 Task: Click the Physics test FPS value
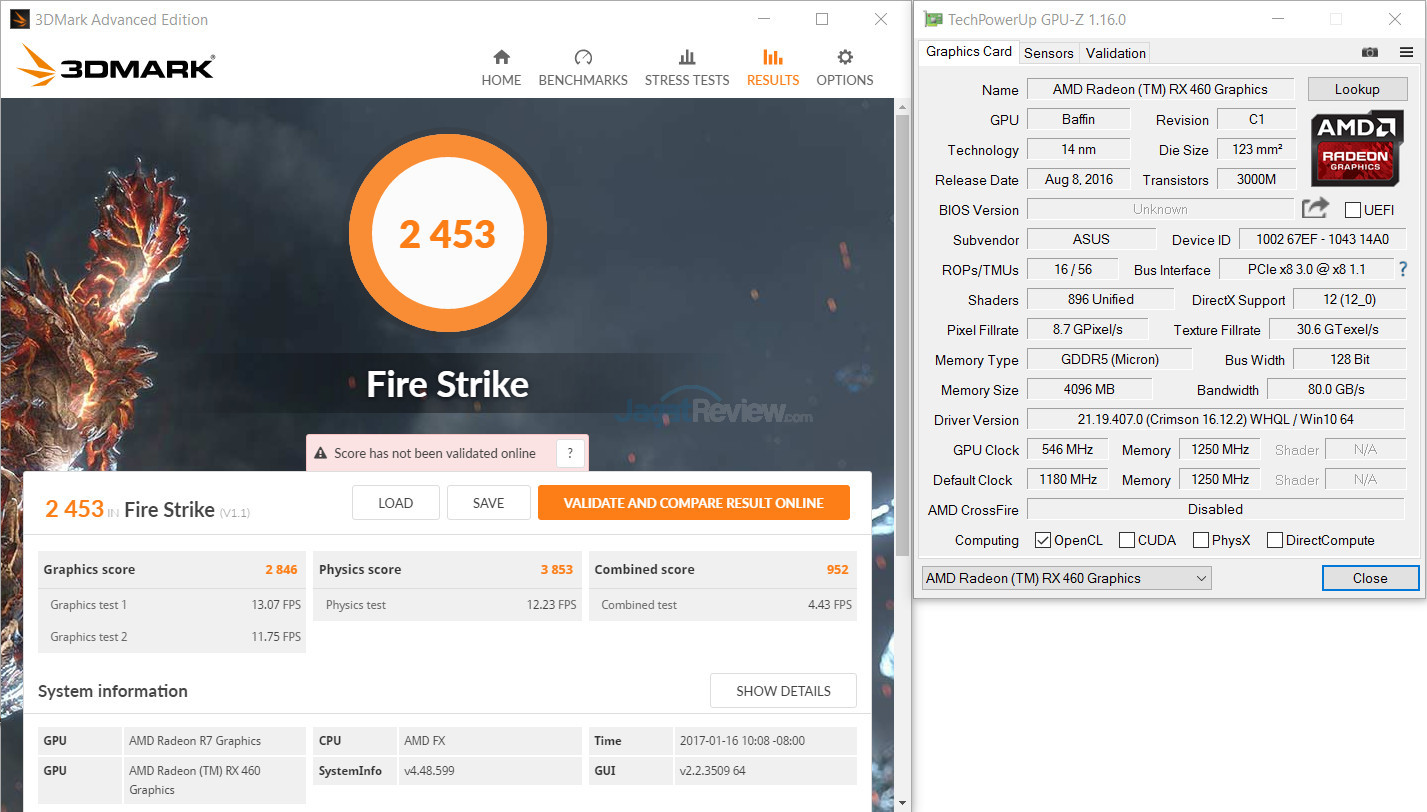click(552, 605)
